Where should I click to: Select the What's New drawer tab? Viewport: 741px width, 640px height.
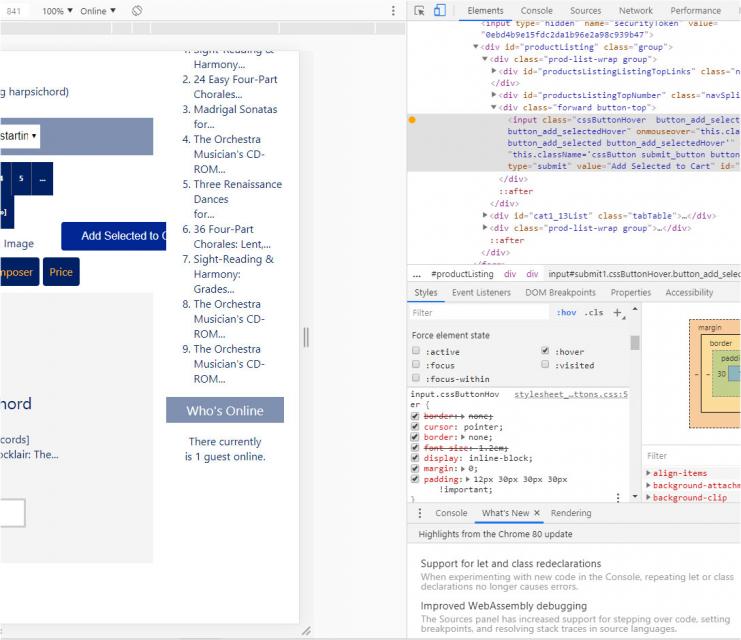(505, 513)
